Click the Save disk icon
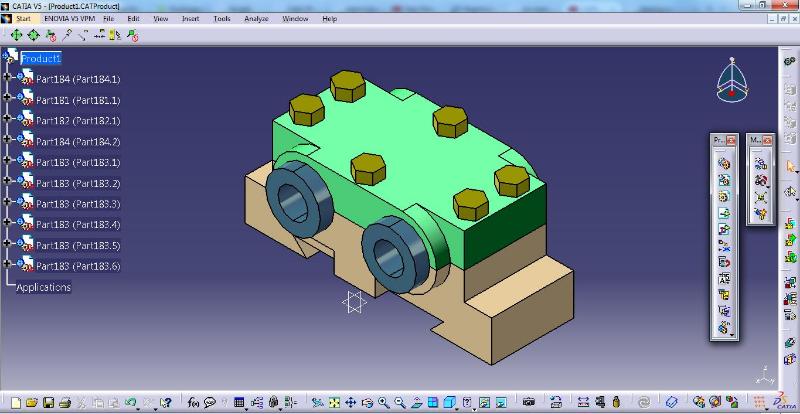Screen dimensions: 800x414 click(48, 403)
